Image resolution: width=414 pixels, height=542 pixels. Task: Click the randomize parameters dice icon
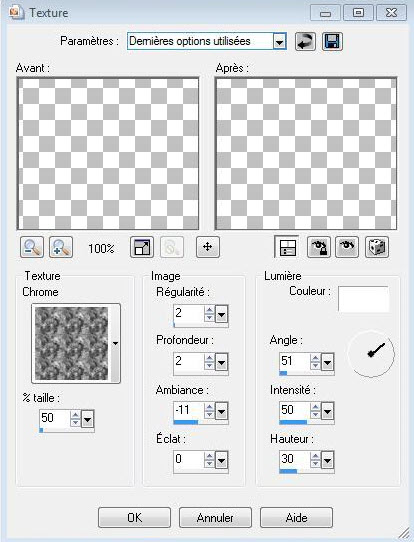coord(377,247)
